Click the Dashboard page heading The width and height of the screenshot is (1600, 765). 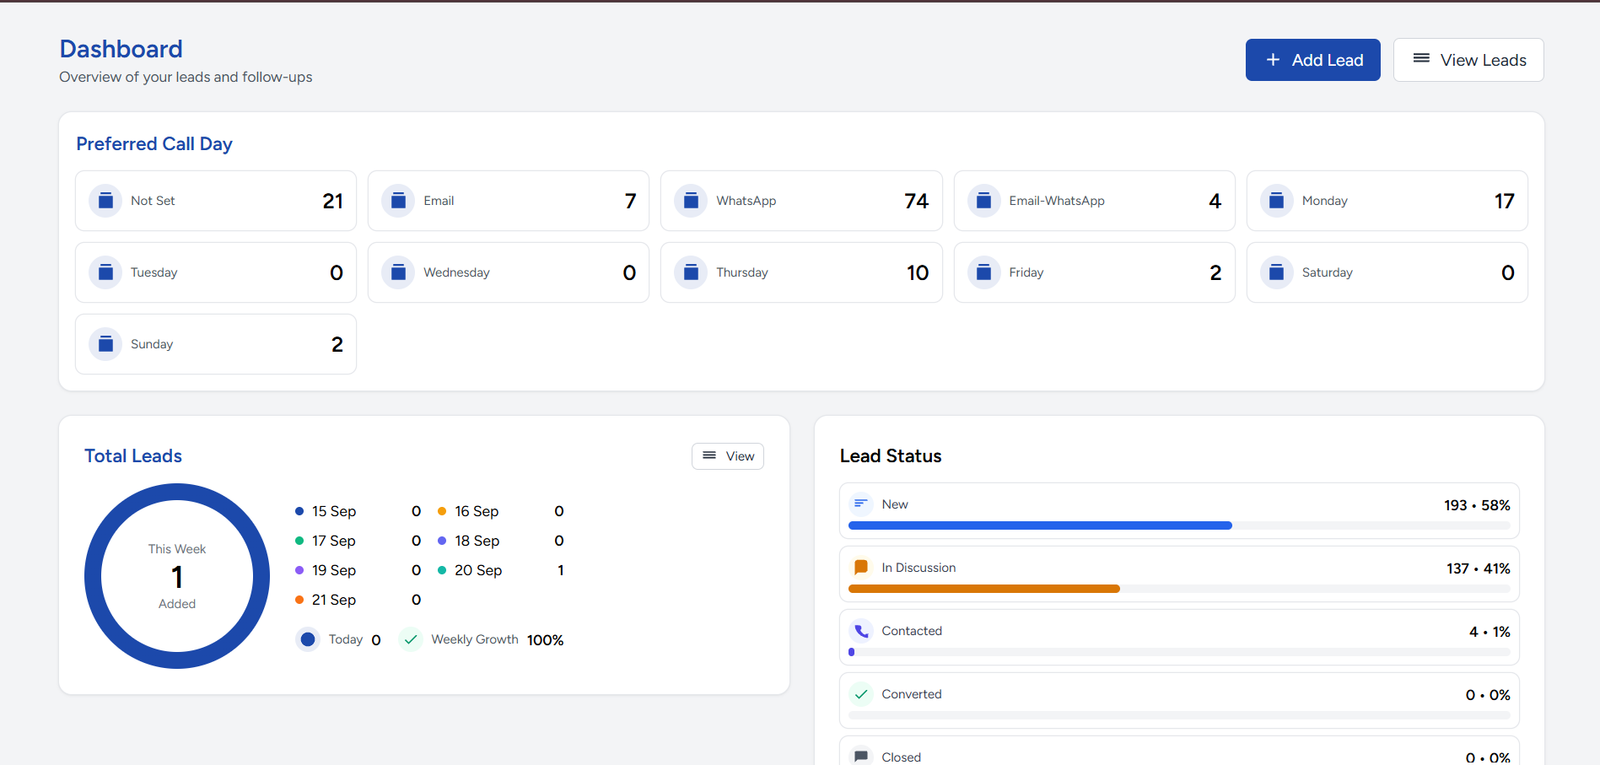[121, 49]
